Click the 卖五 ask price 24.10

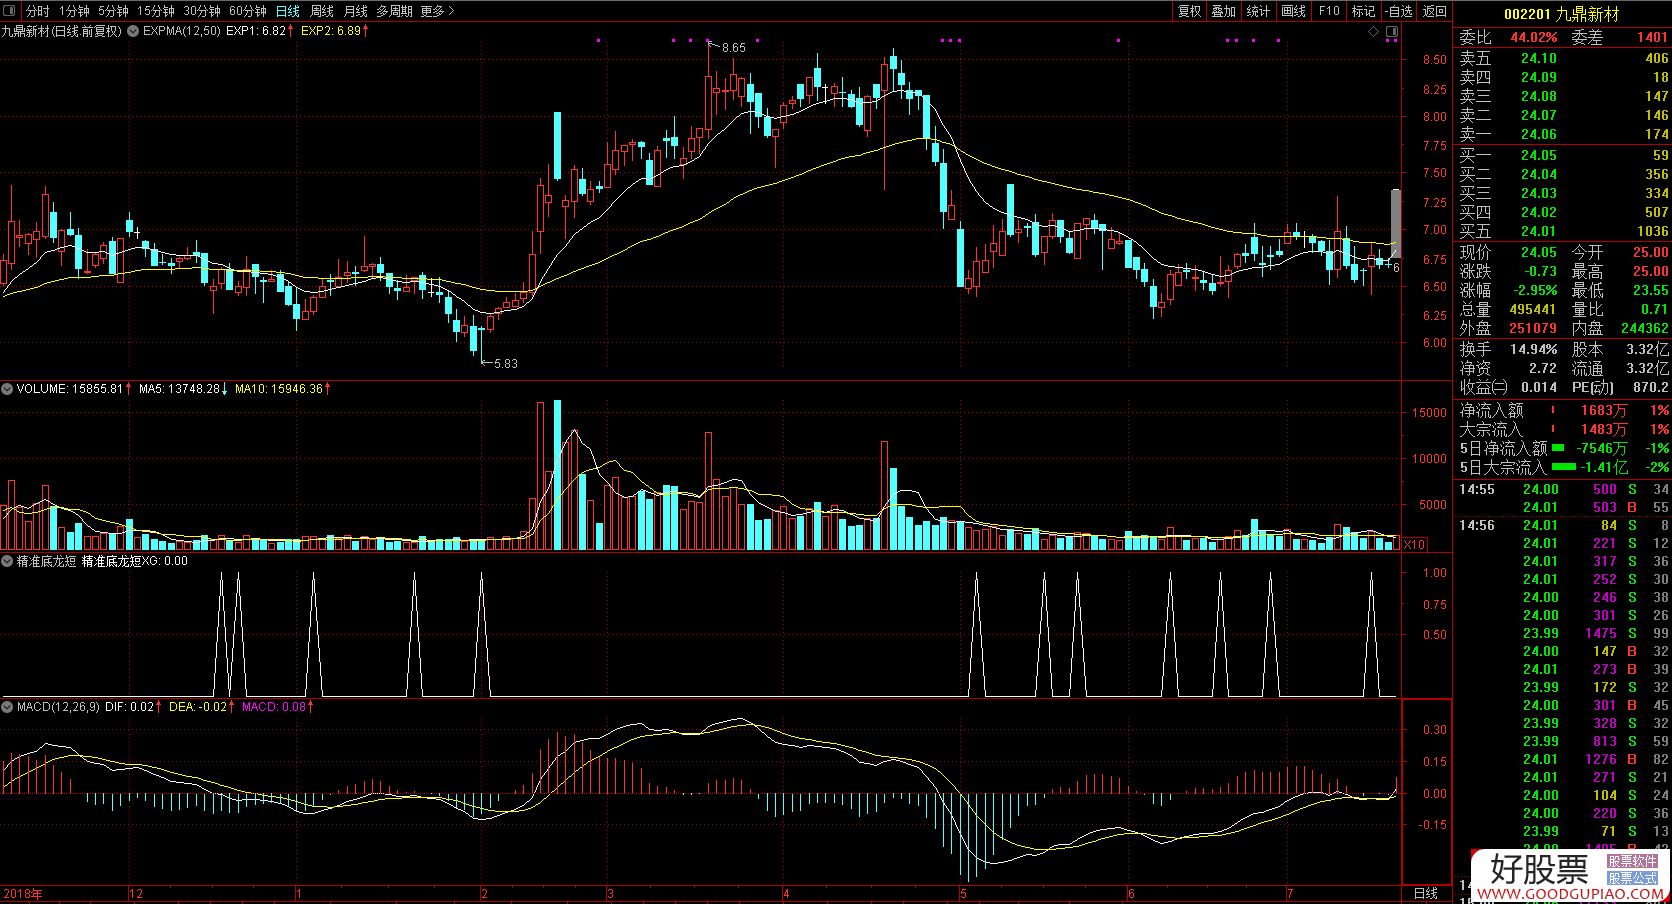(x=1538, y=58)
